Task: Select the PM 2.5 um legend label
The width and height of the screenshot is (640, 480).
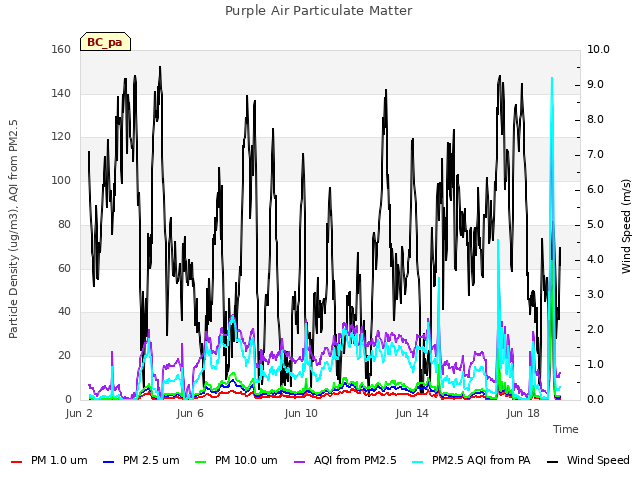Action: 151,460
